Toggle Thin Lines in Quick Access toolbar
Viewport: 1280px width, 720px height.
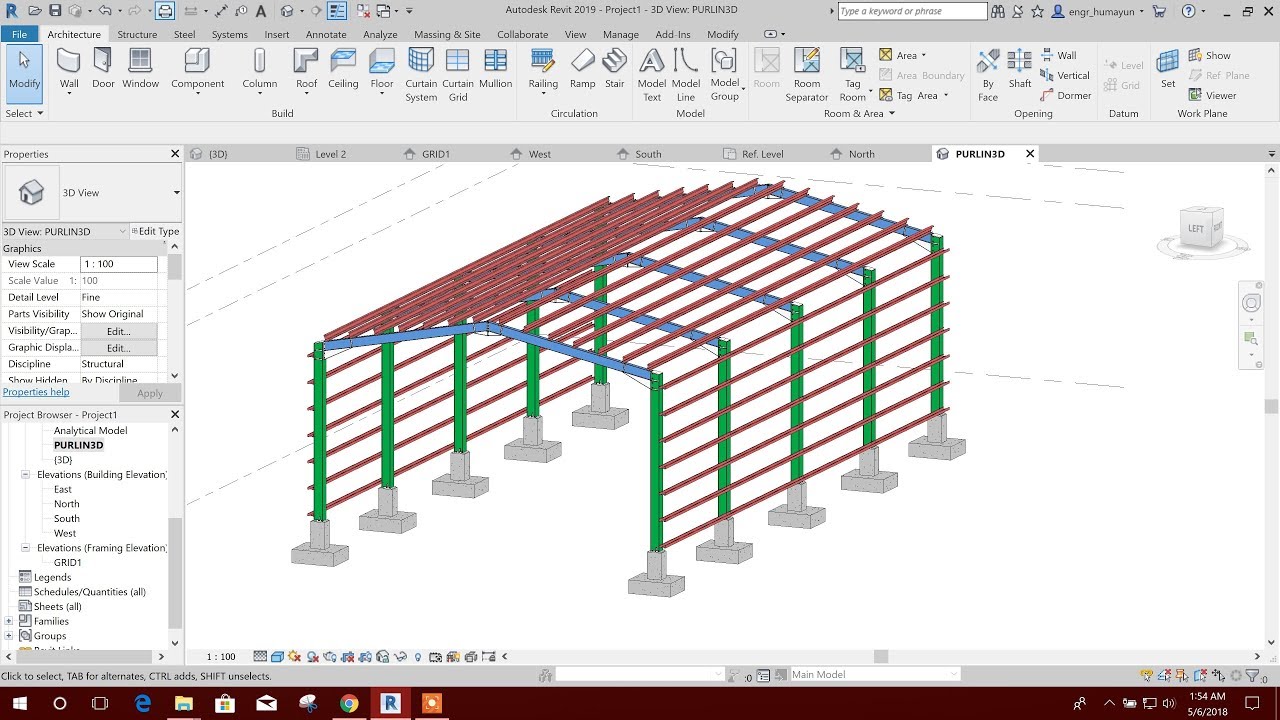point(336,11)
